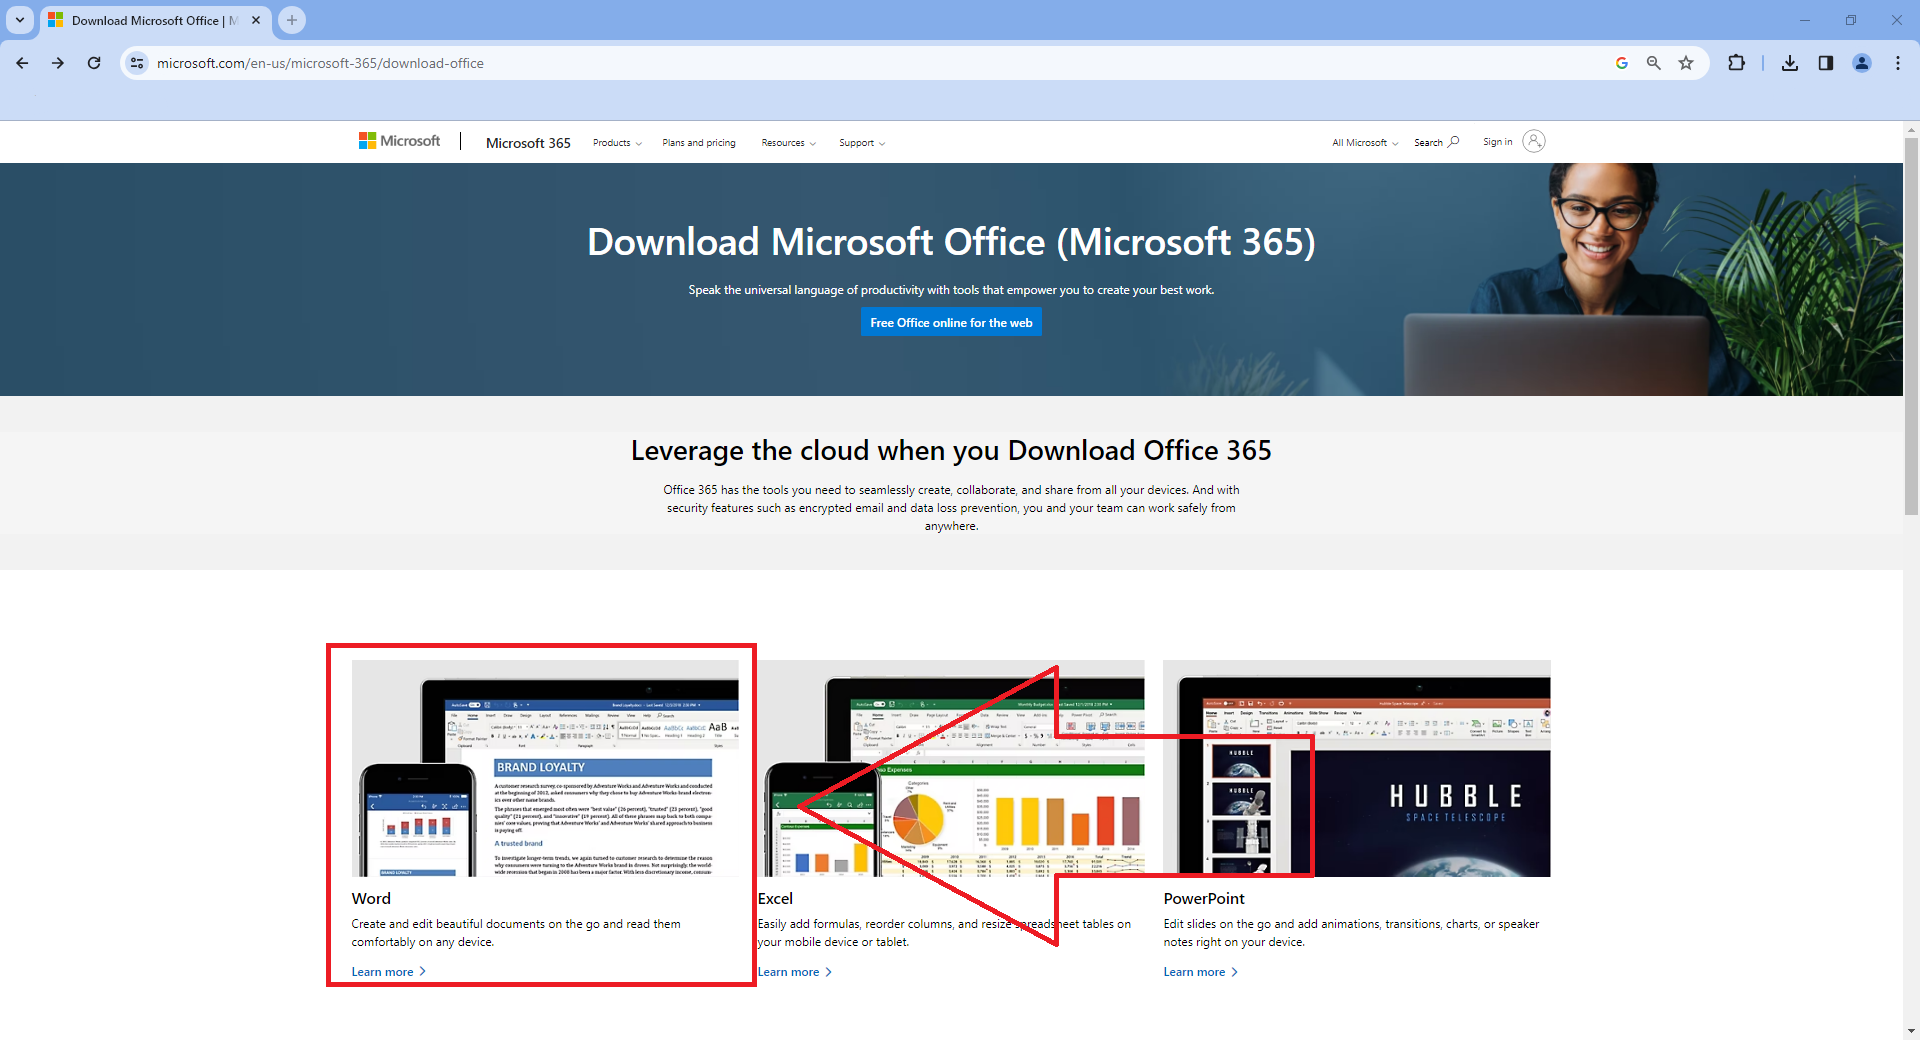
Task: Open the tab search dropdown arrow
Action: point(20,20)
